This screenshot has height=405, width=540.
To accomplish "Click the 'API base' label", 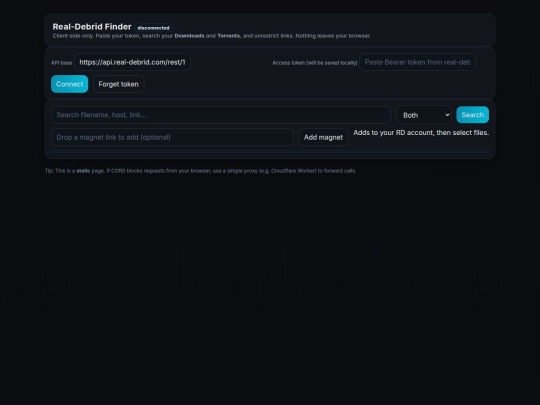I will [x=61, y=63].
